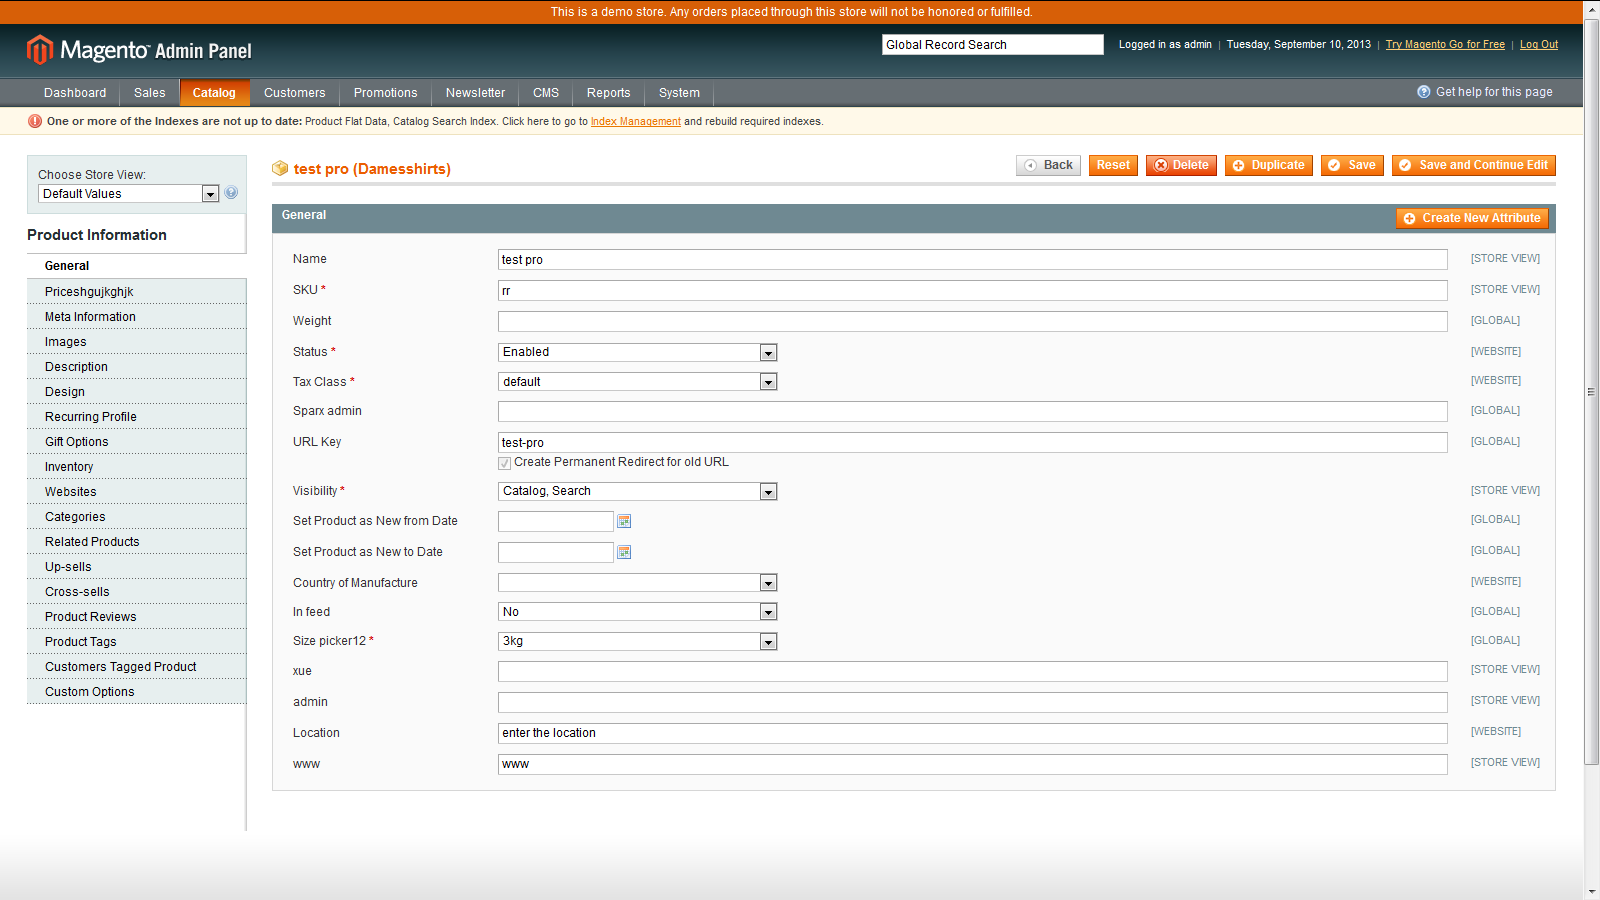Click the warning icon in the index notice bar
Image resolution: width=1600 pixels, height=900 pixels.
33,120
